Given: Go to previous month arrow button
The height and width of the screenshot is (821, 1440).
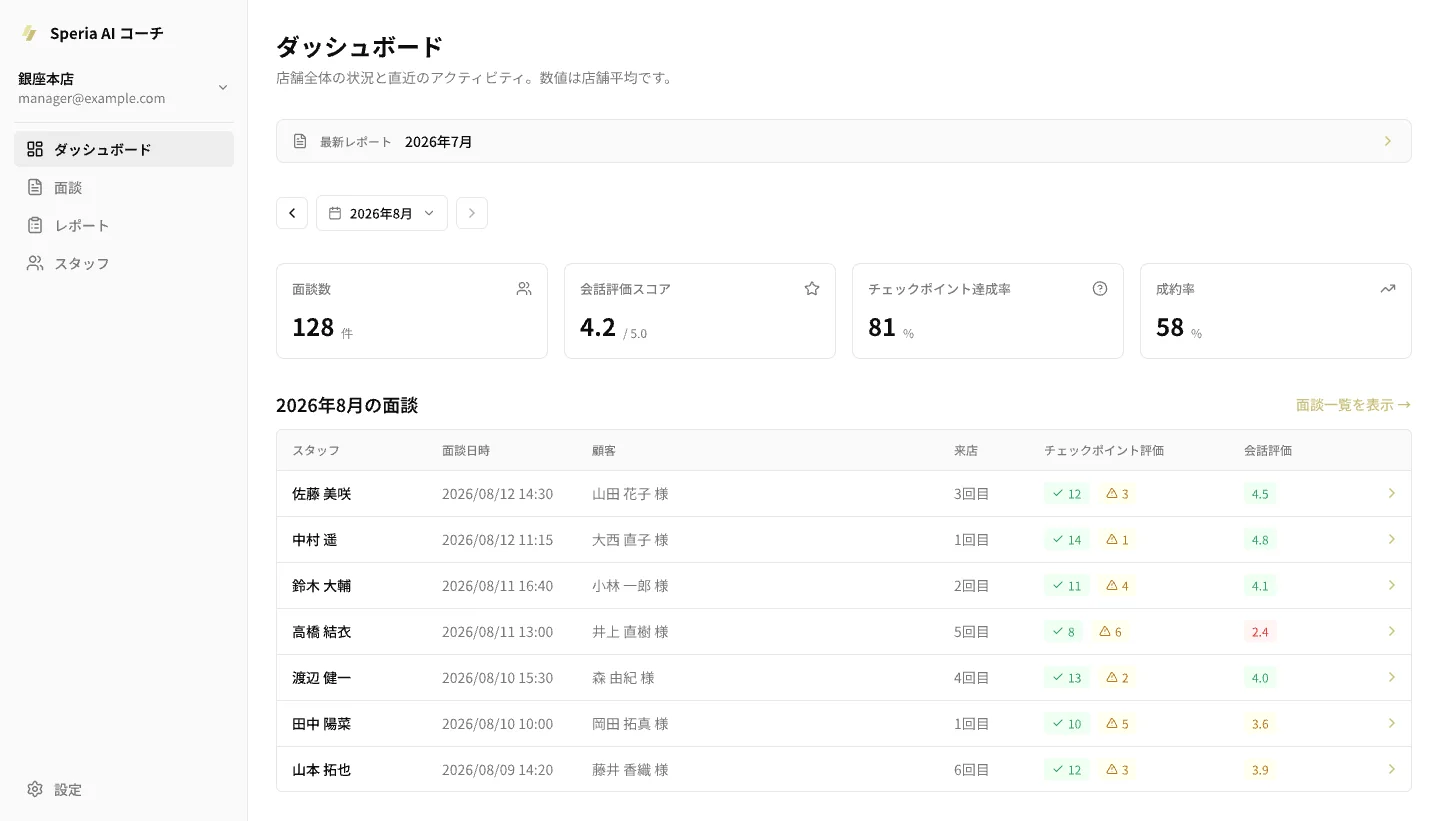Looking at the screenshot, I should click(292, 213).
